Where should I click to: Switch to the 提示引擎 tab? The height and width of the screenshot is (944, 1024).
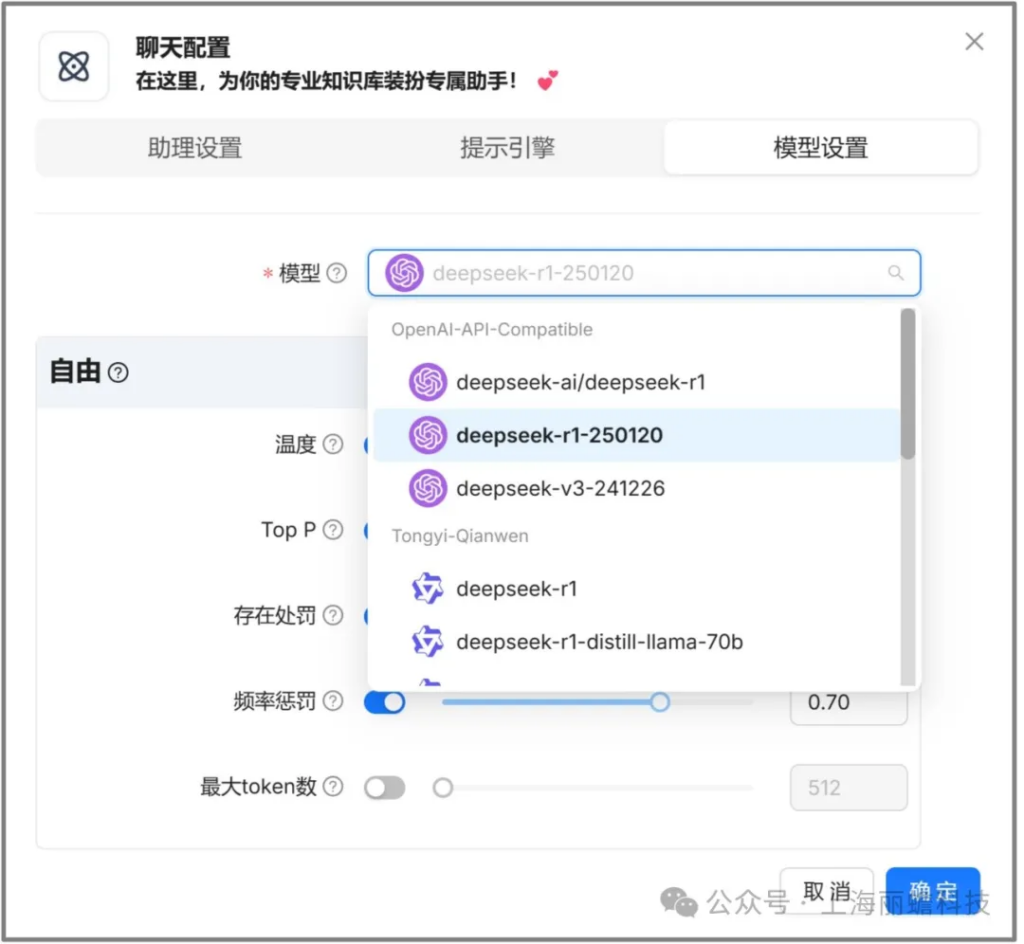(x=507, y=148)
